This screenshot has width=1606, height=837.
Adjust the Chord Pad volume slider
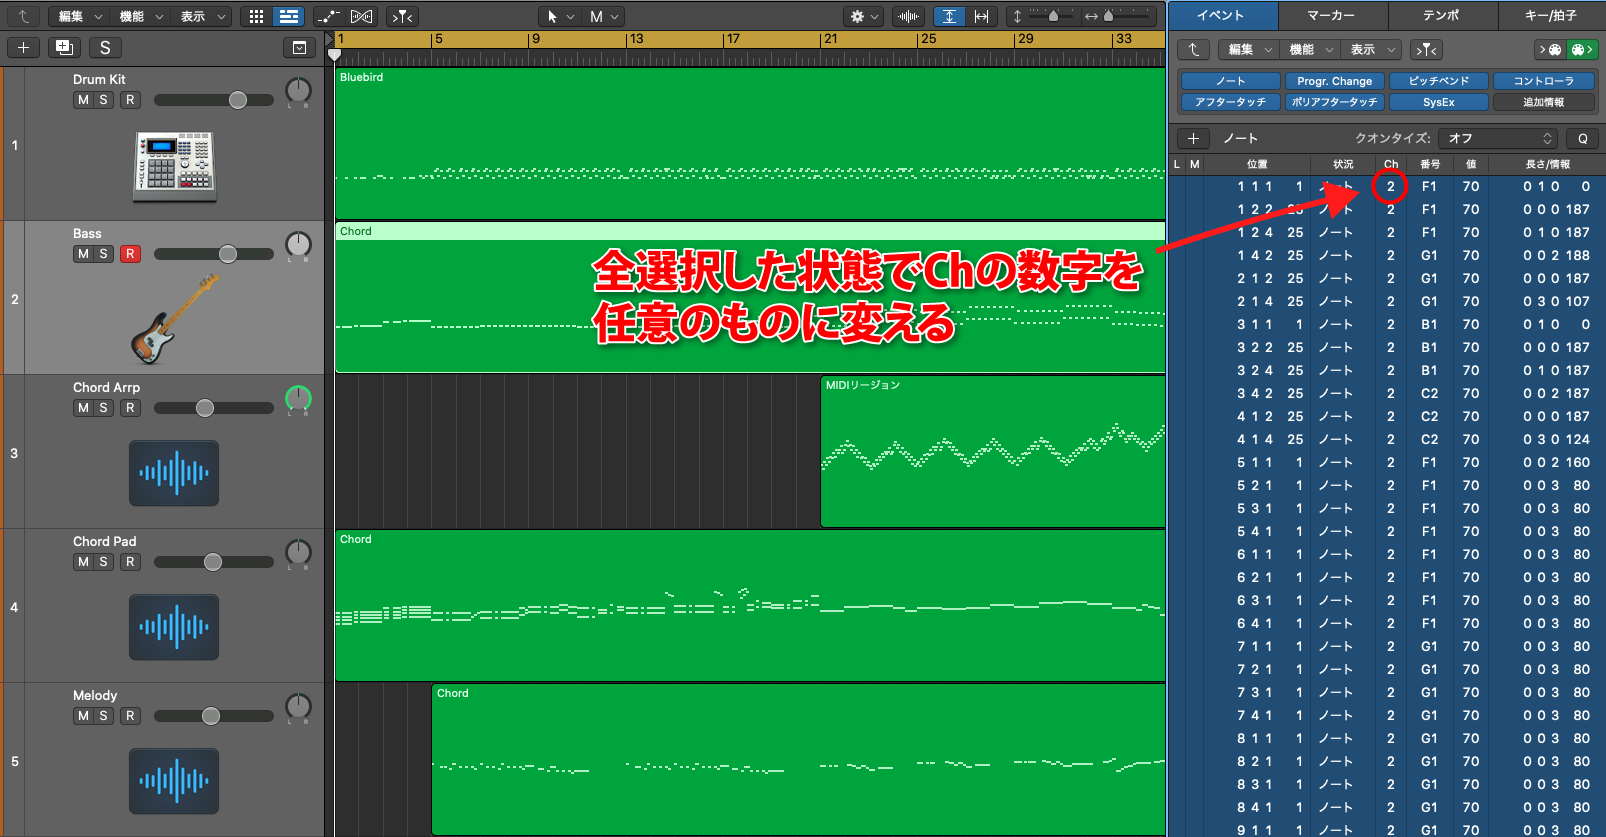[213, 562]
